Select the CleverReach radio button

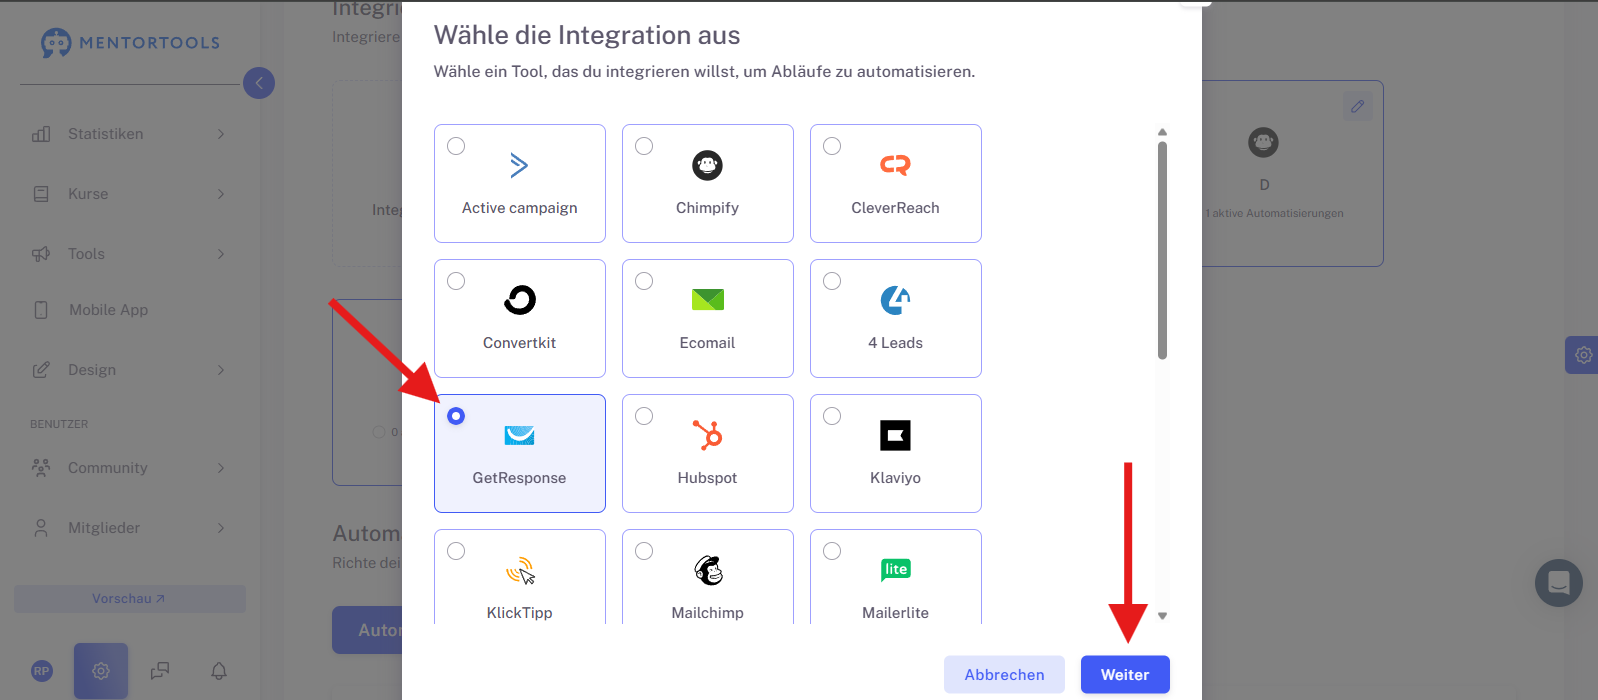[x=832, y=146]
